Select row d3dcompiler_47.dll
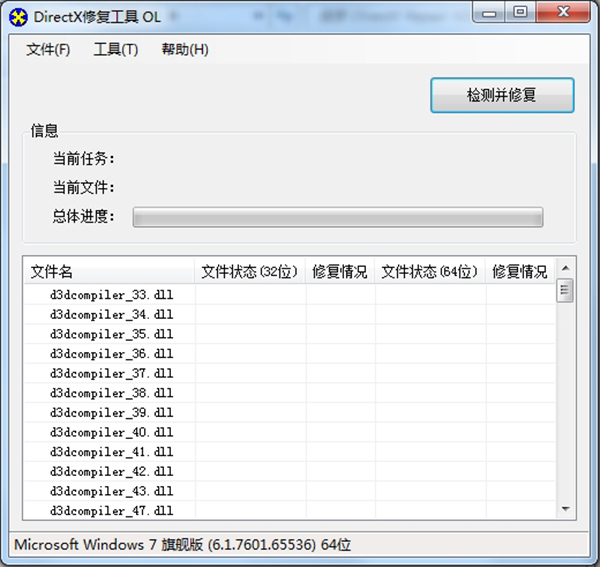Viewport: 600px width, 567px height. pos(290,510)
